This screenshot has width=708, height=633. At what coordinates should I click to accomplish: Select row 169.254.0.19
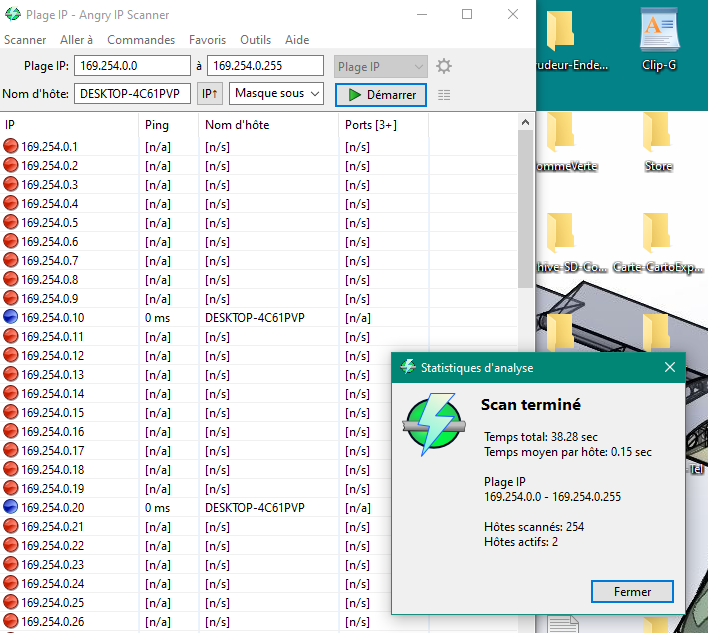pyautogui.click(x=196, y=488)
